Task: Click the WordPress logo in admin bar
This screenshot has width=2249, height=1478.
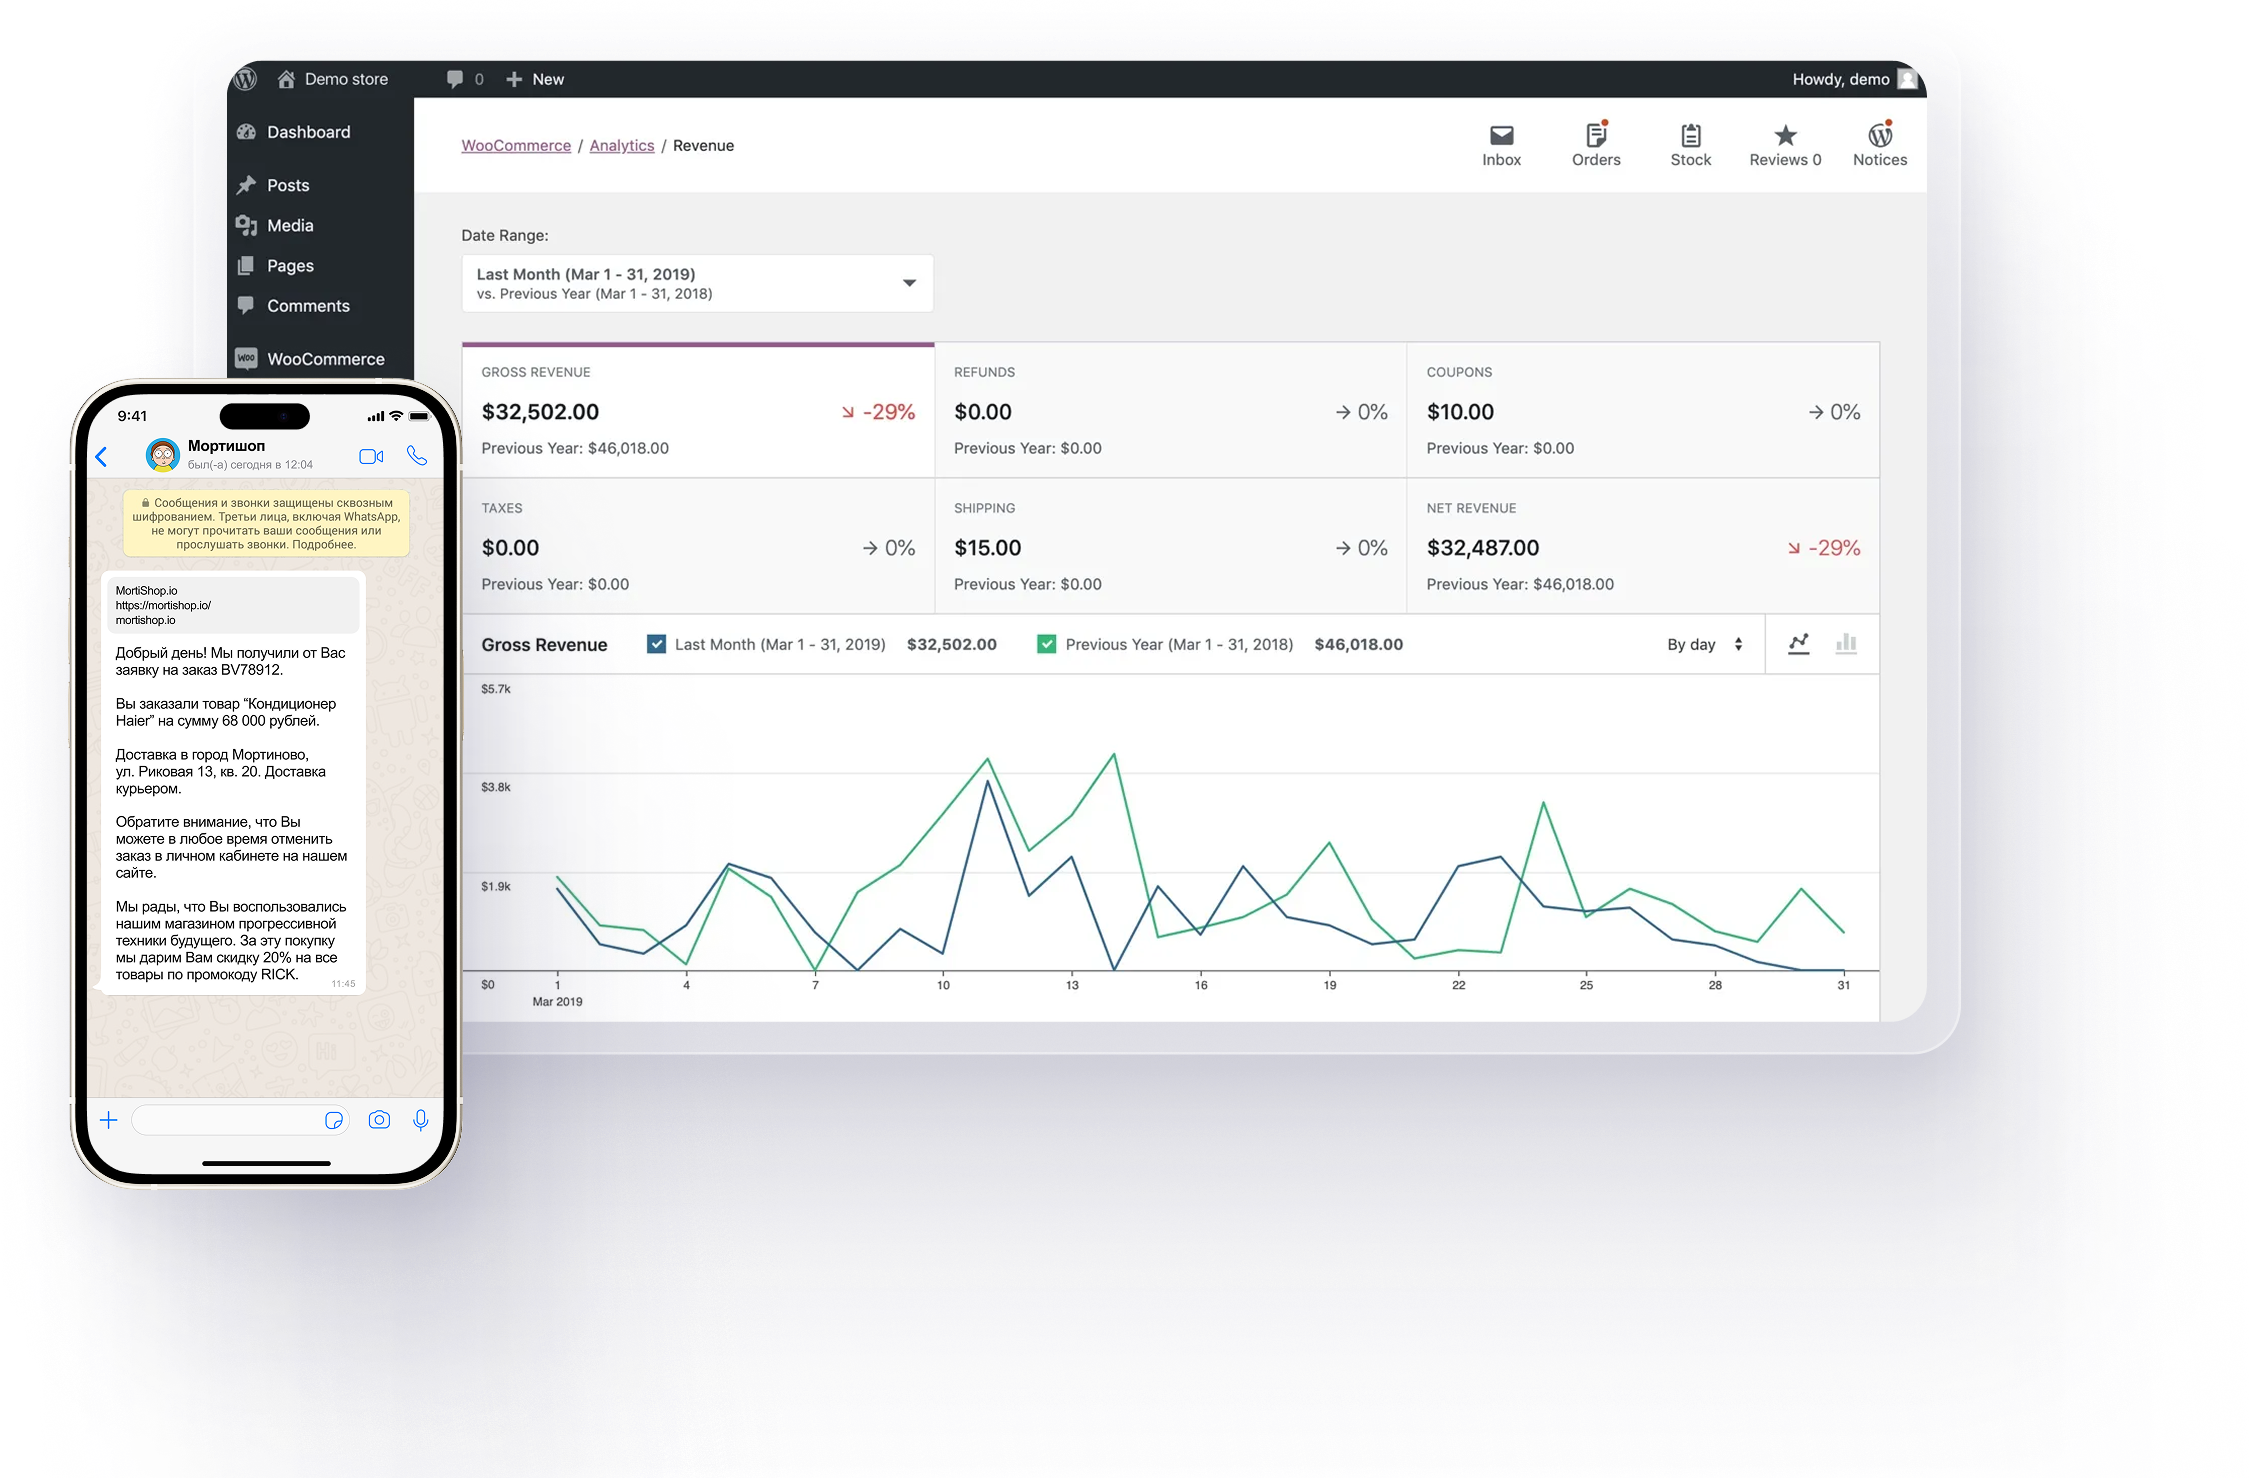Action: tap(246, 79)
